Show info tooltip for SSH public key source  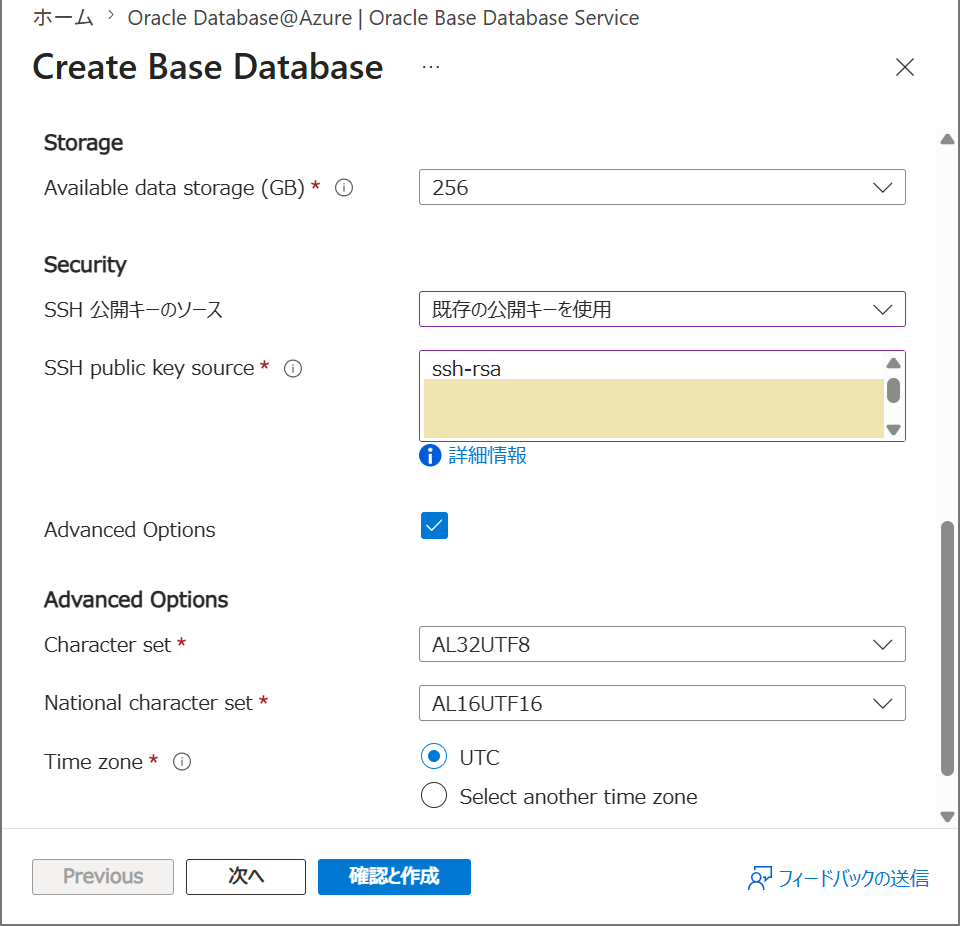[293, 369]
